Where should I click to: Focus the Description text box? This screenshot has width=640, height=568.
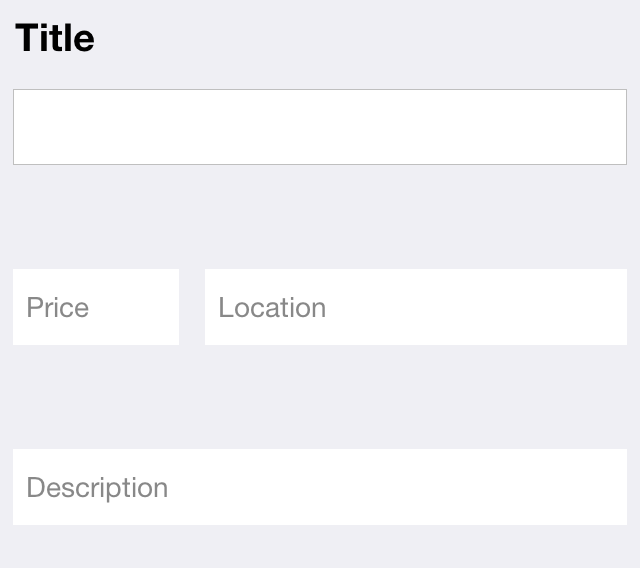pyautogui.click(x=319, y=487)
